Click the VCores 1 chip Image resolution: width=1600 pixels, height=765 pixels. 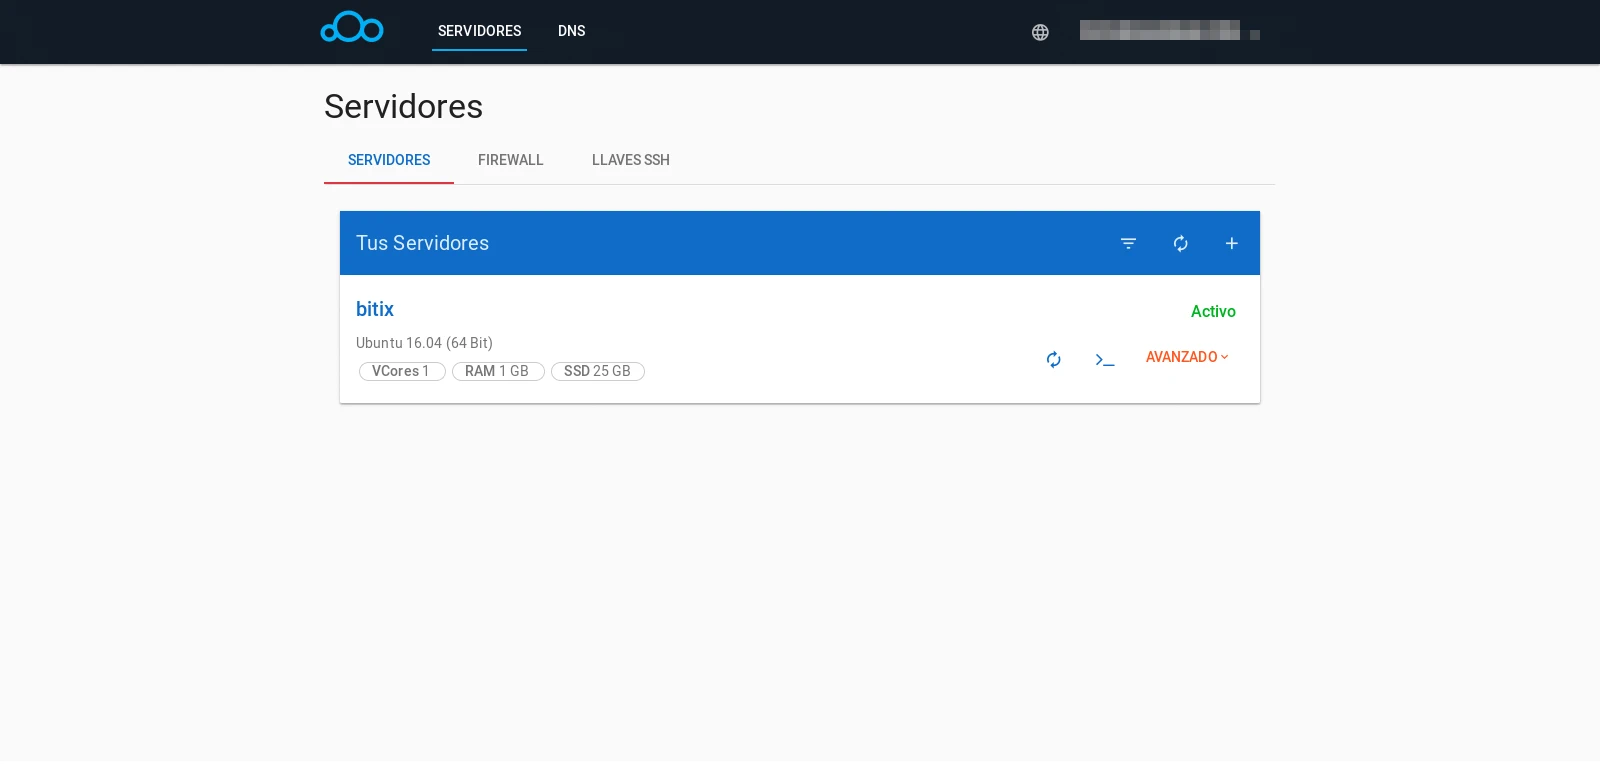[401, 371]
